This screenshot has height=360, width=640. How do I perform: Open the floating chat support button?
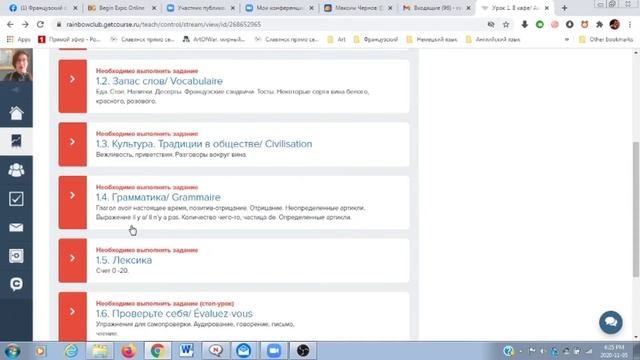coord(611,322)
